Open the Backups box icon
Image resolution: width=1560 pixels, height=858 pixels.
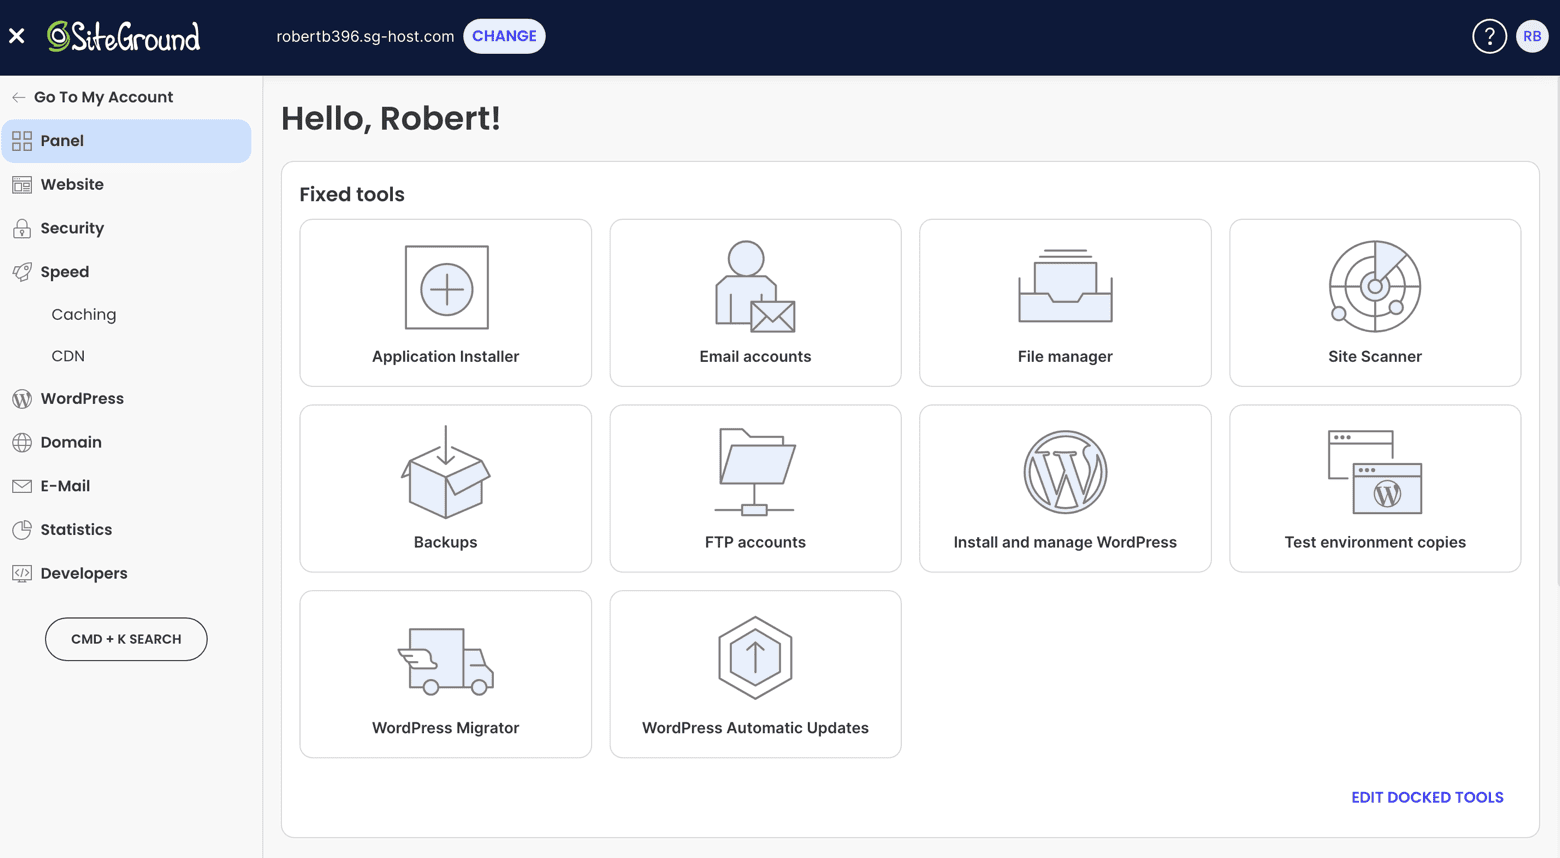(x=446, y=472)
